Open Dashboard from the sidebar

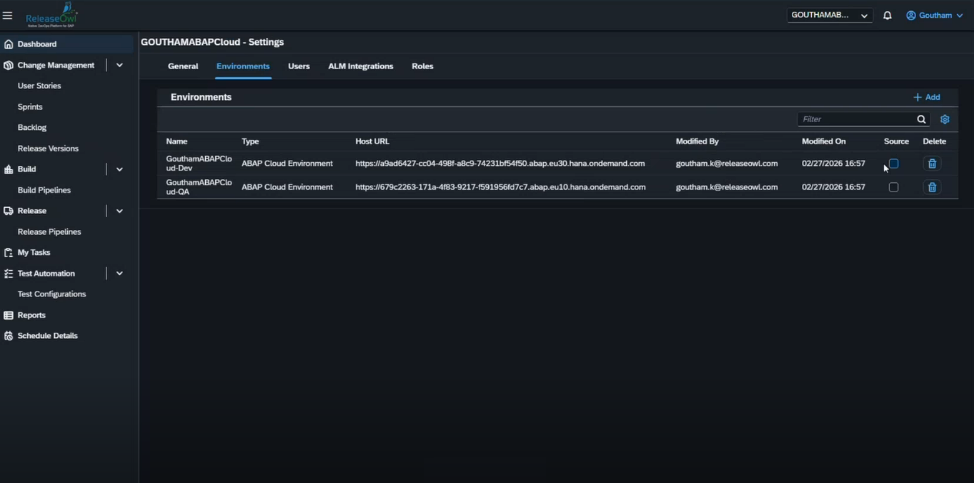pos(37,44)
